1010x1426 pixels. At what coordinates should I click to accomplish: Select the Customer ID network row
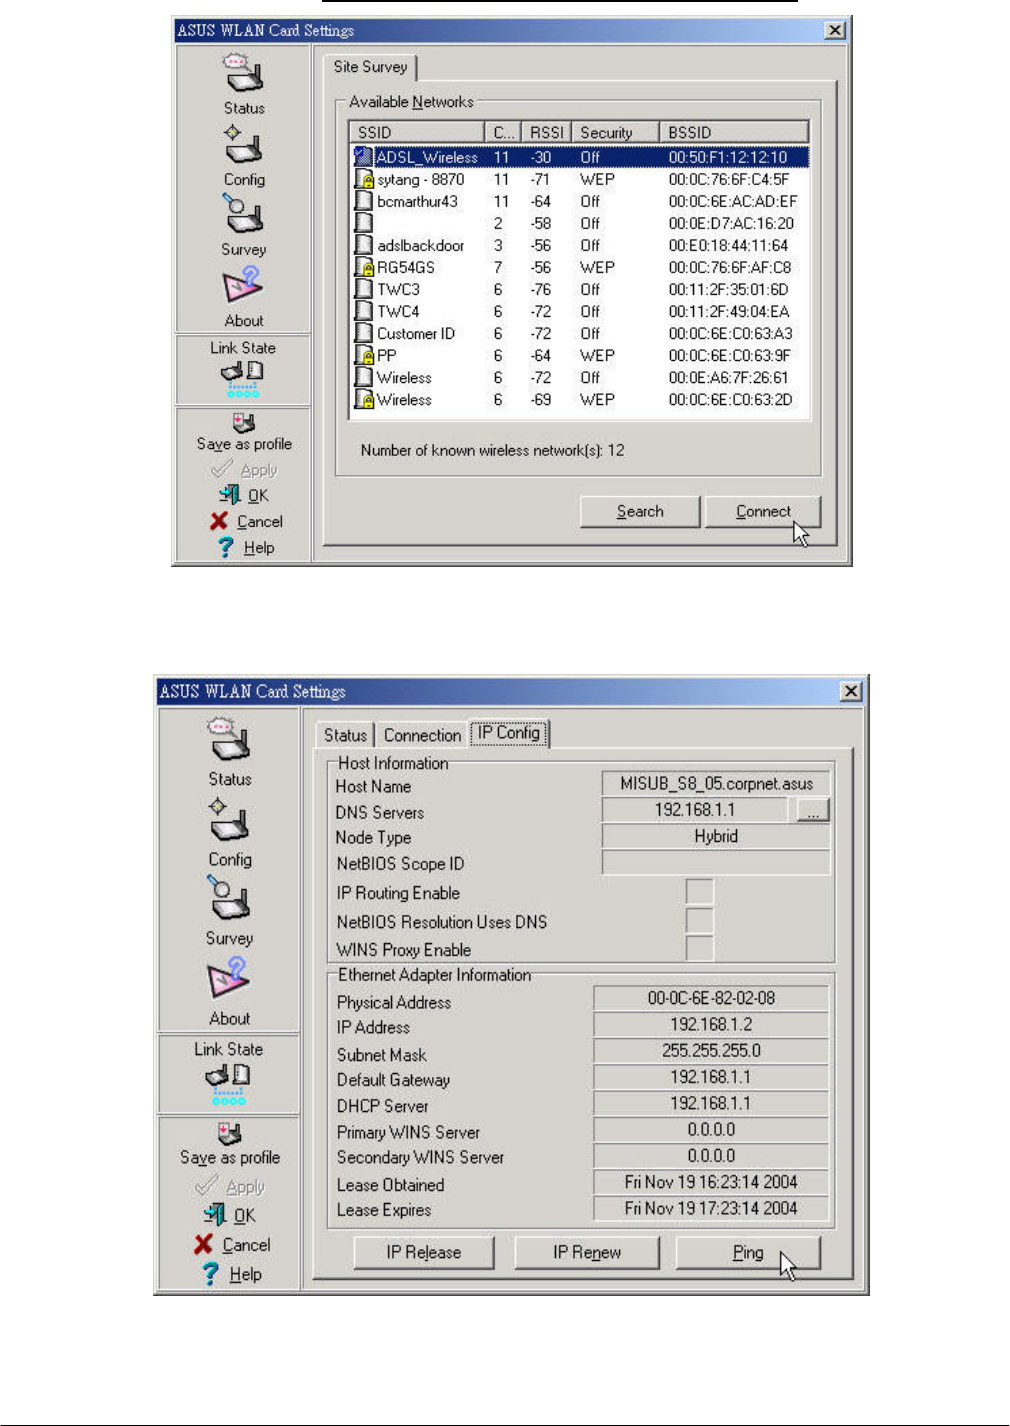tap(579, 333)
